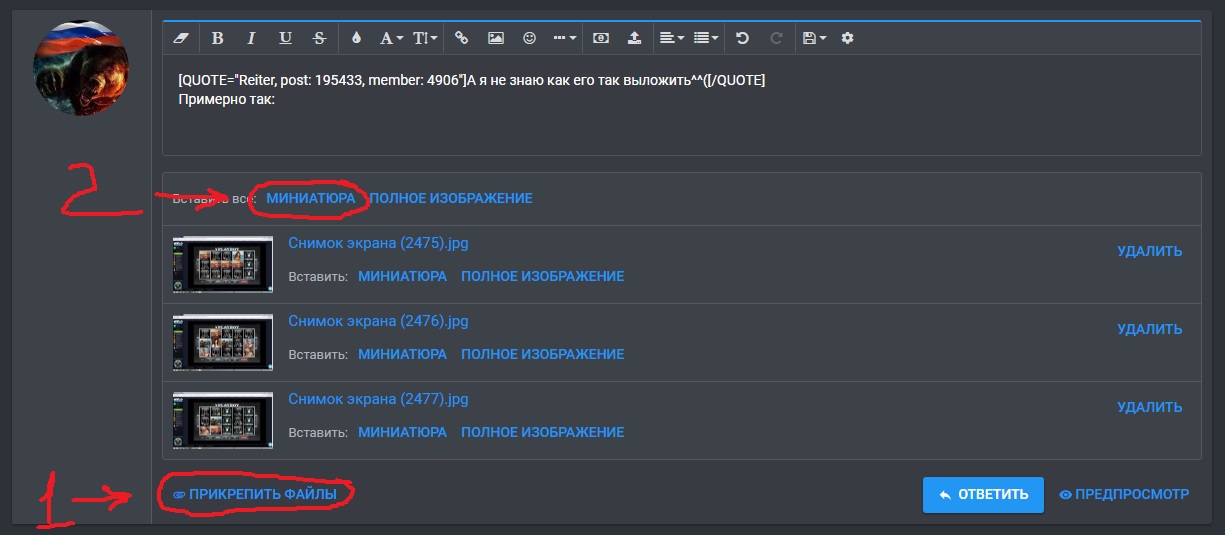
Task: Click the Redo arrow icon
Action: 776,38
